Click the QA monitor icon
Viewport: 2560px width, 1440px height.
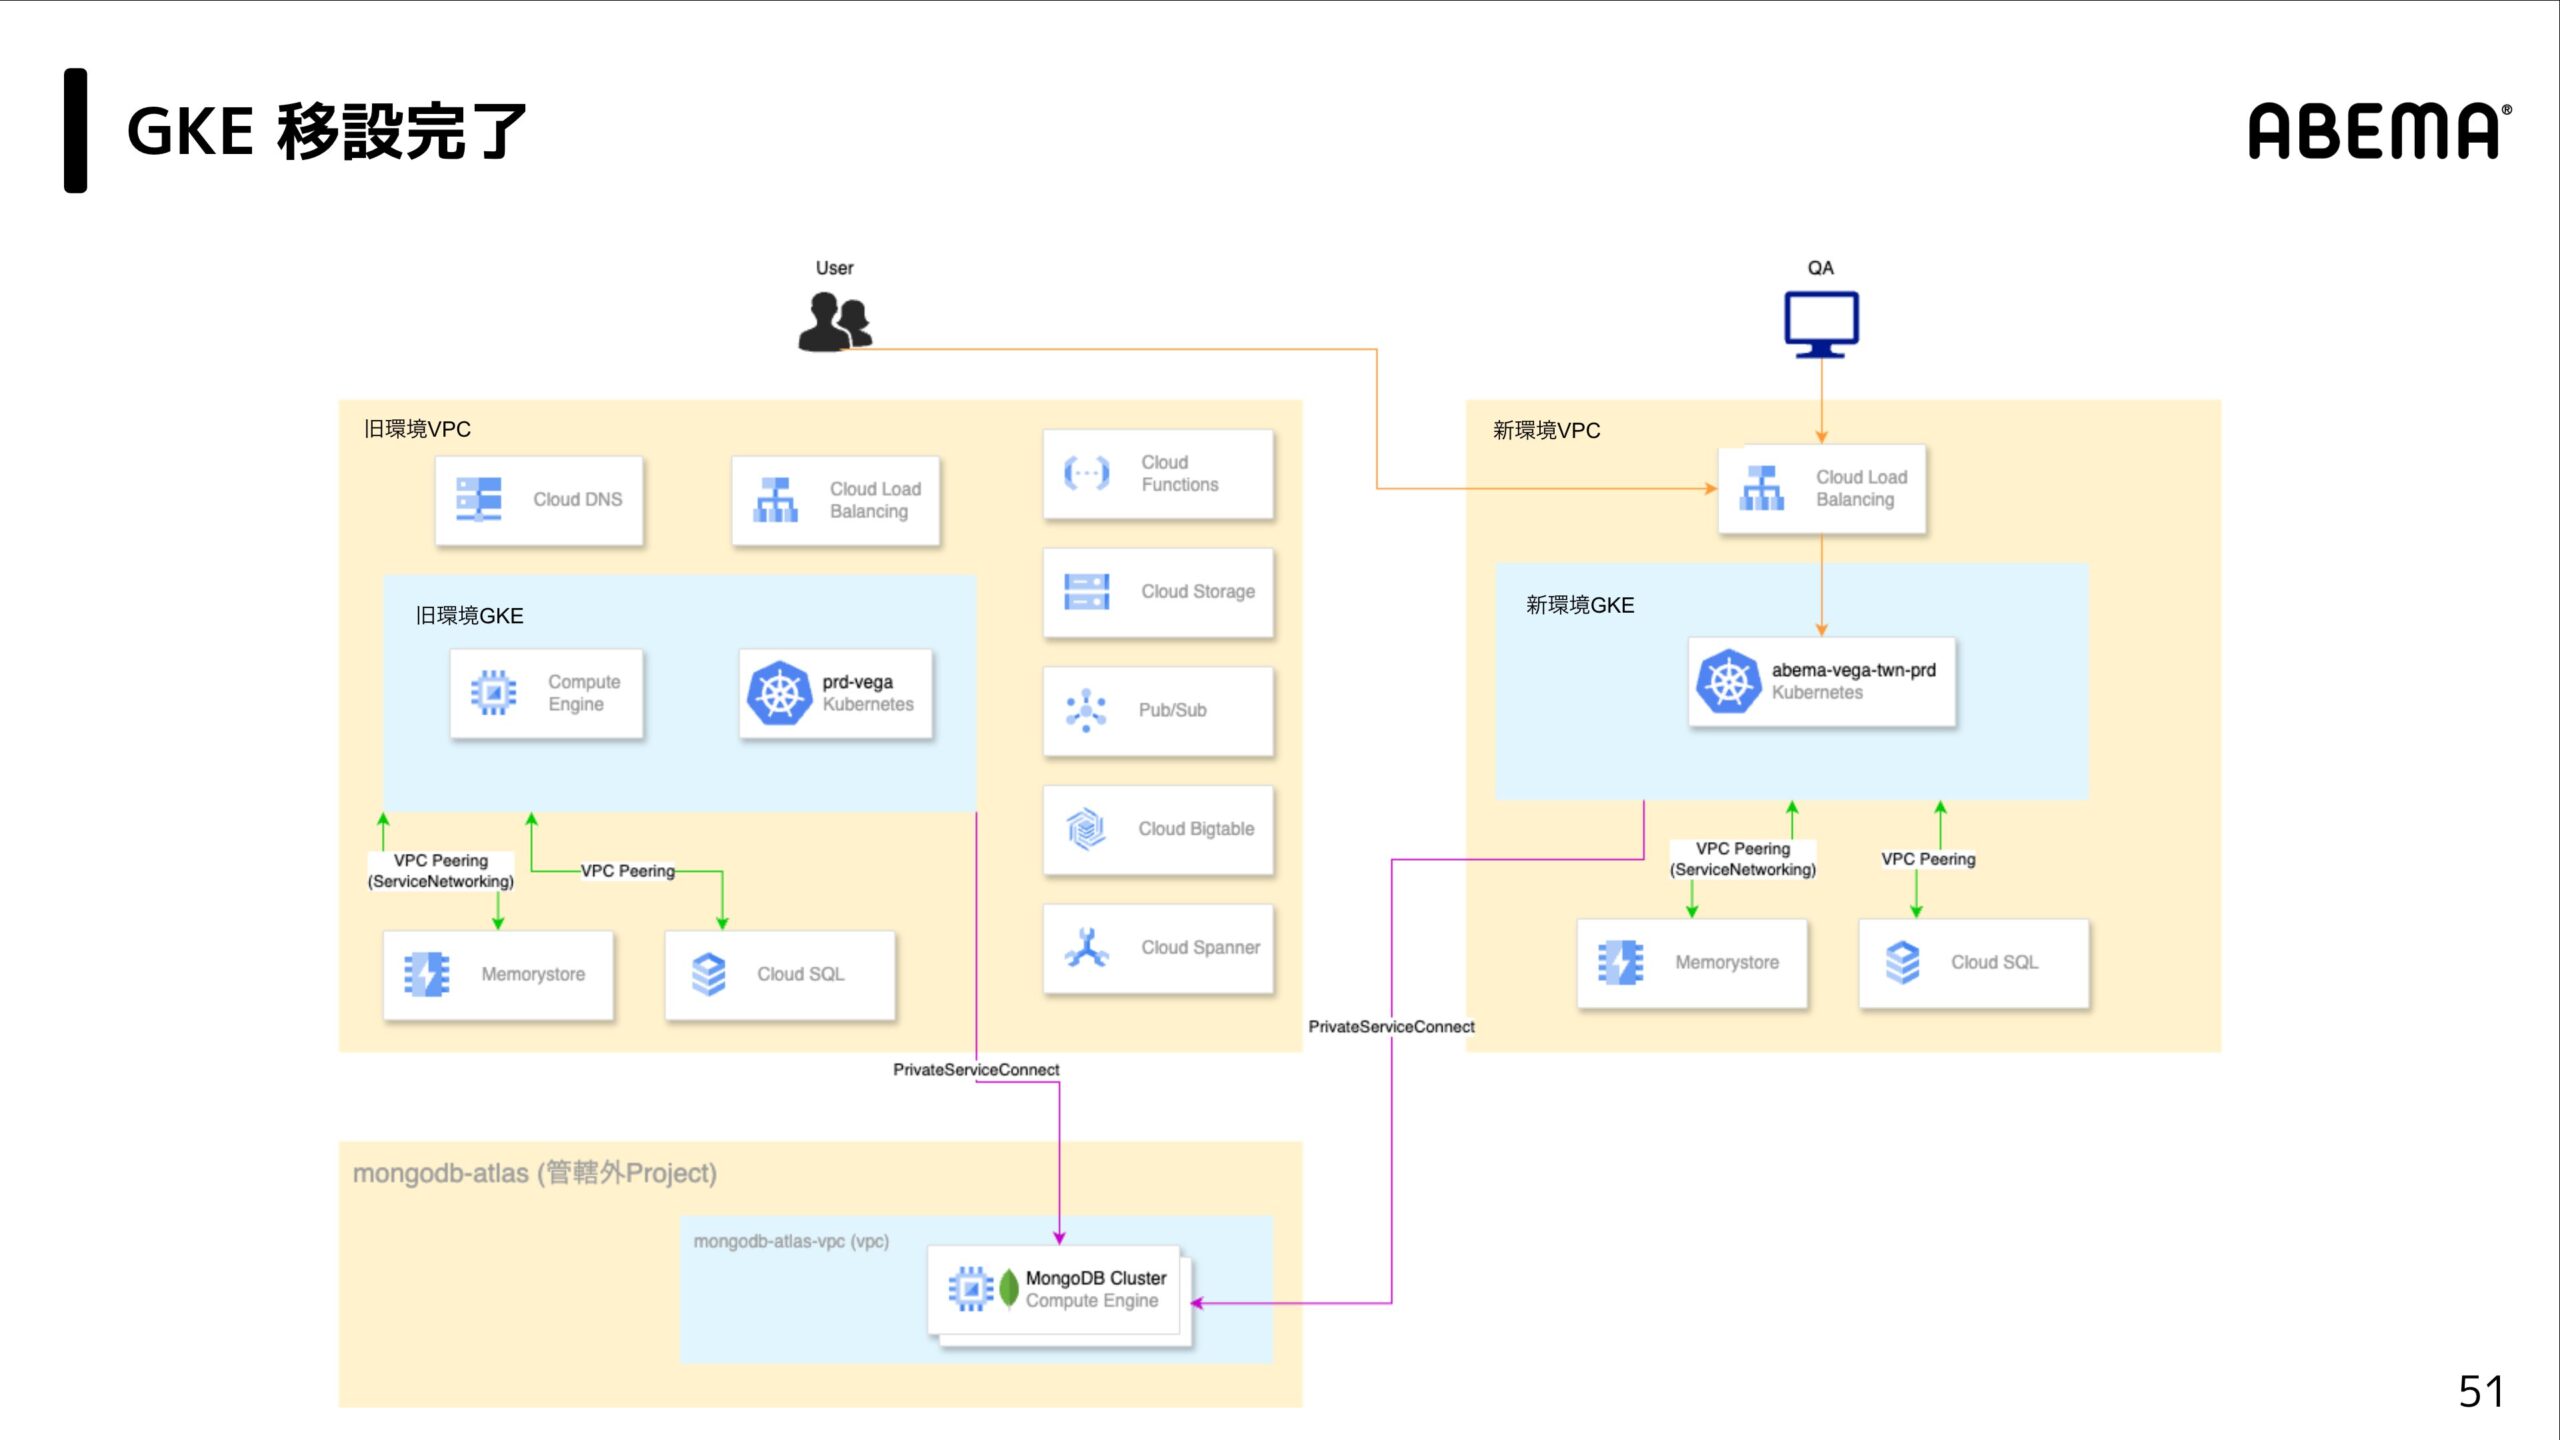click(x=1821, y=323)
